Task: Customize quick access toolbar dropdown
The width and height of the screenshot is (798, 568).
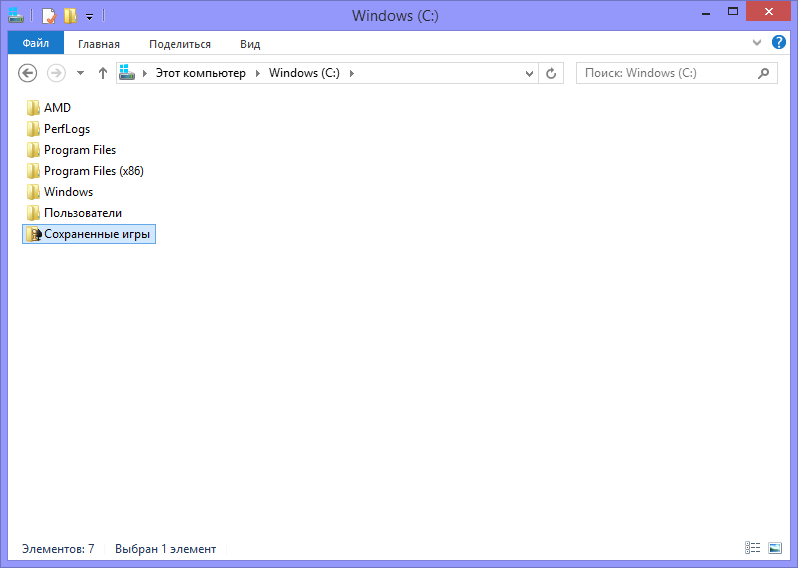Action: [90, 17]
